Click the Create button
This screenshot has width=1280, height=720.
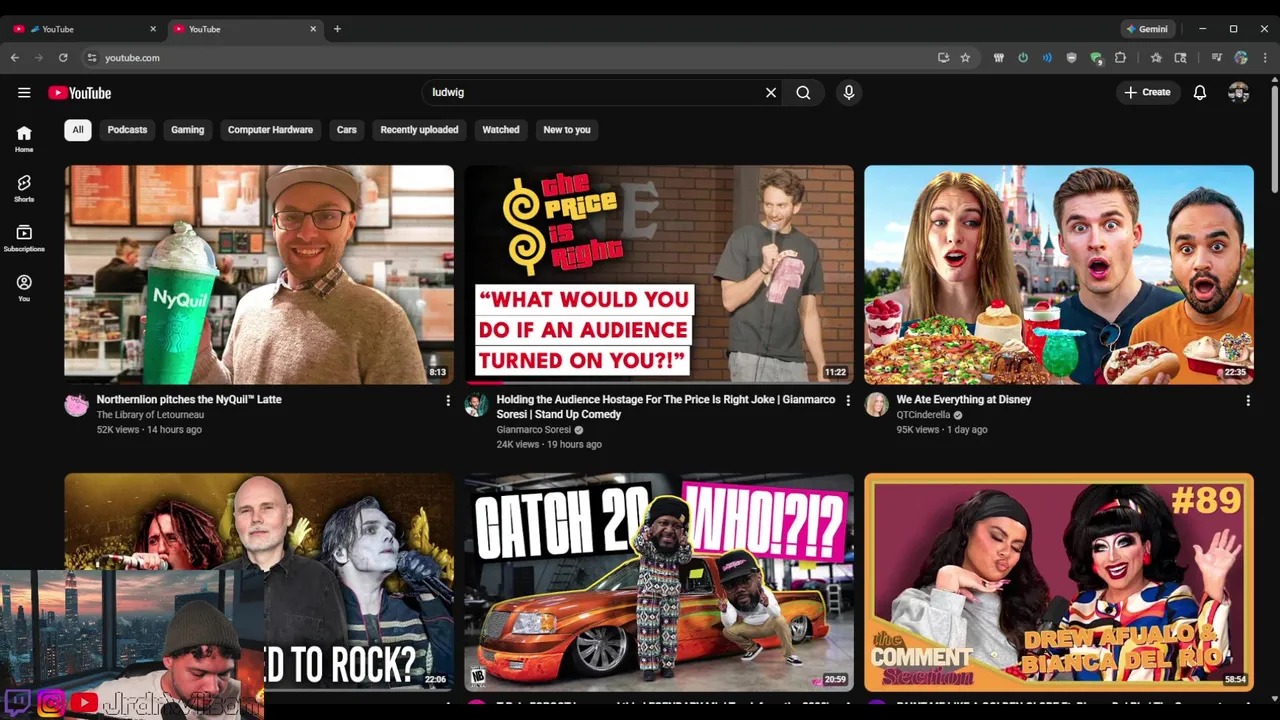pos(1147,93)
